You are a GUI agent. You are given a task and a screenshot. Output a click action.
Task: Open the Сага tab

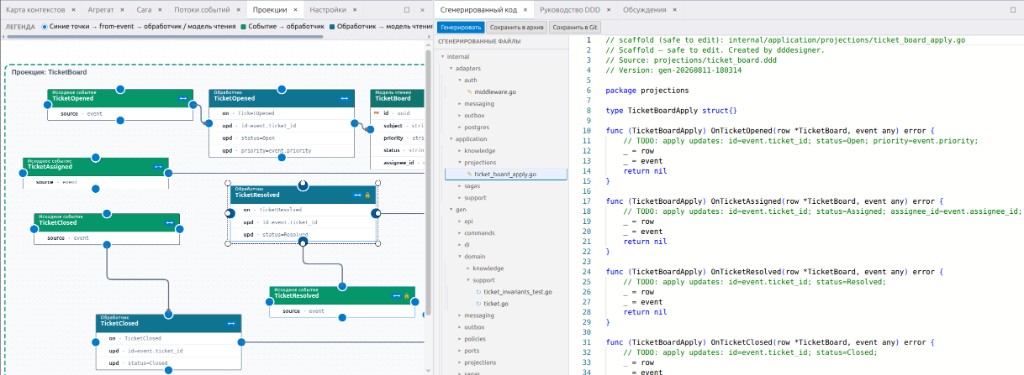pos(144,10)
